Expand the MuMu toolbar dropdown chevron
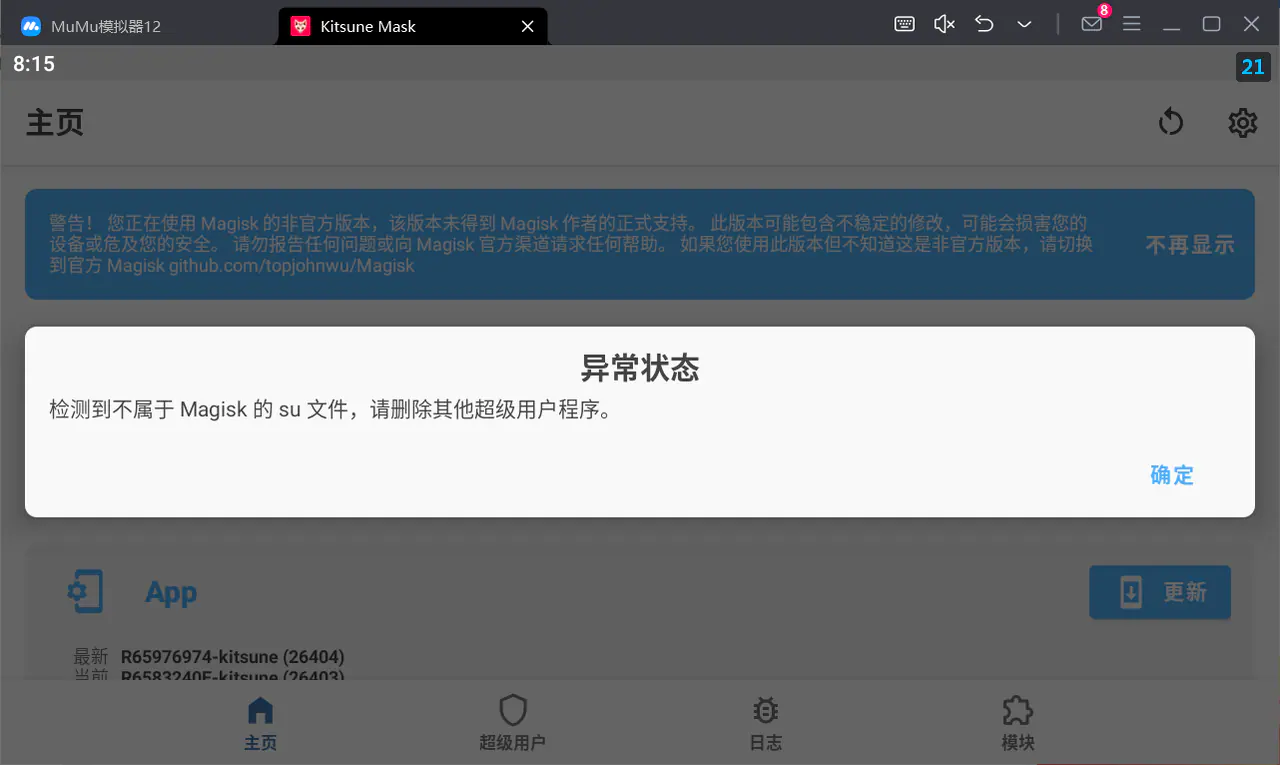 [x=1024, y=24]
